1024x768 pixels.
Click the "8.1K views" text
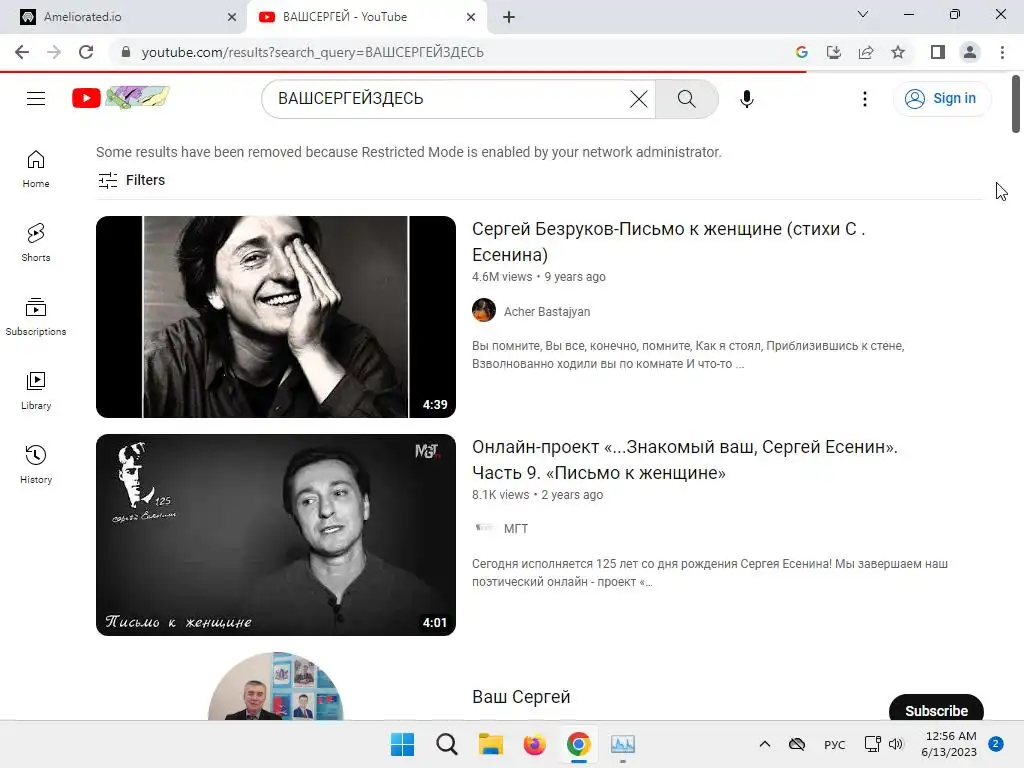point(500,495)
